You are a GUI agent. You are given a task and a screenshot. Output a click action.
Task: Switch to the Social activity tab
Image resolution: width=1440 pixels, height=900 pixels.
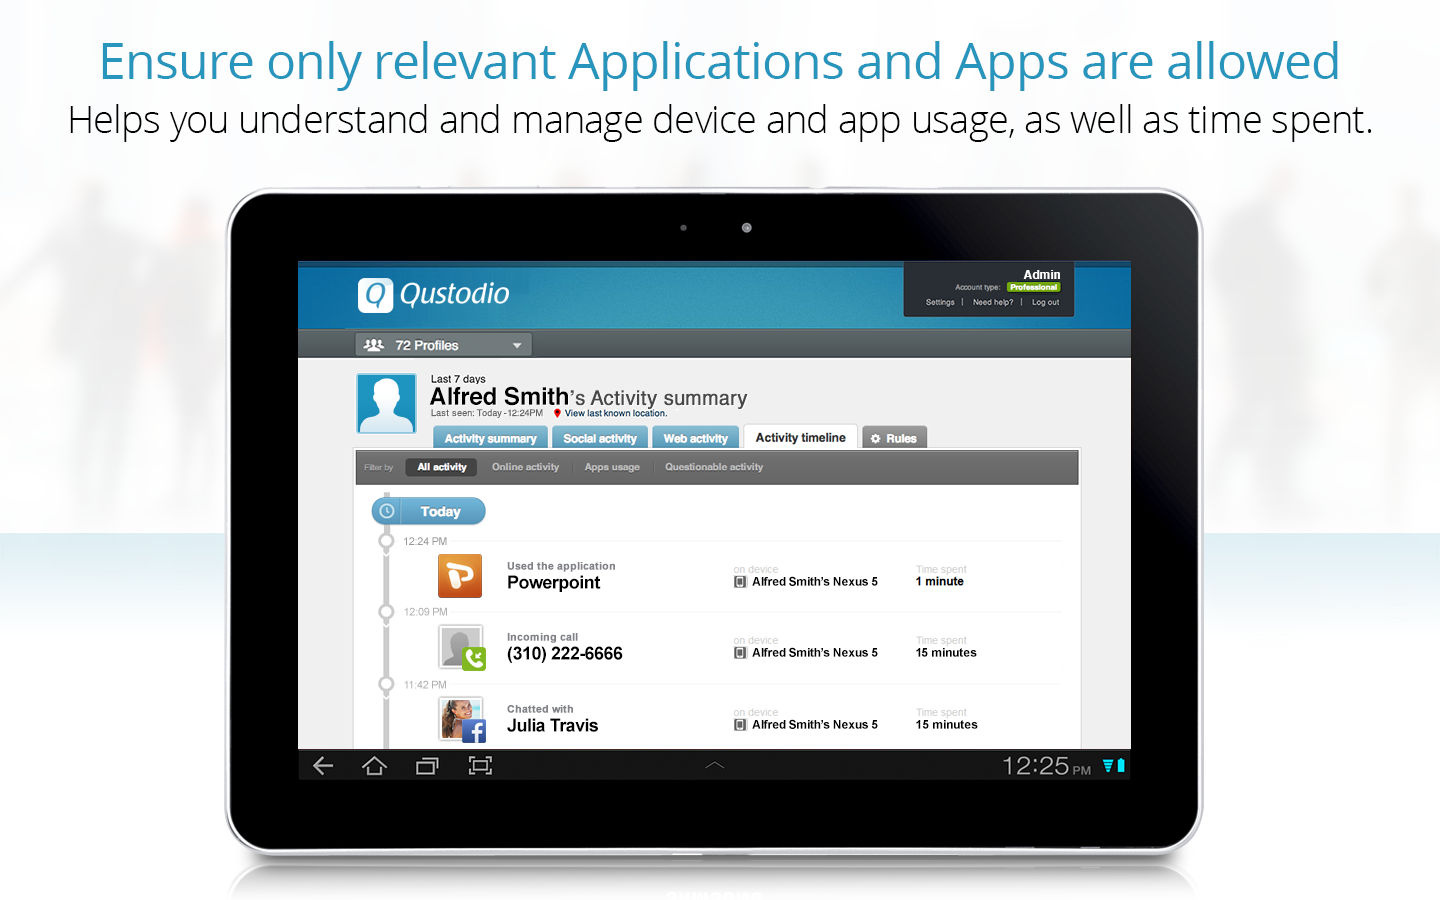point(600,438)
